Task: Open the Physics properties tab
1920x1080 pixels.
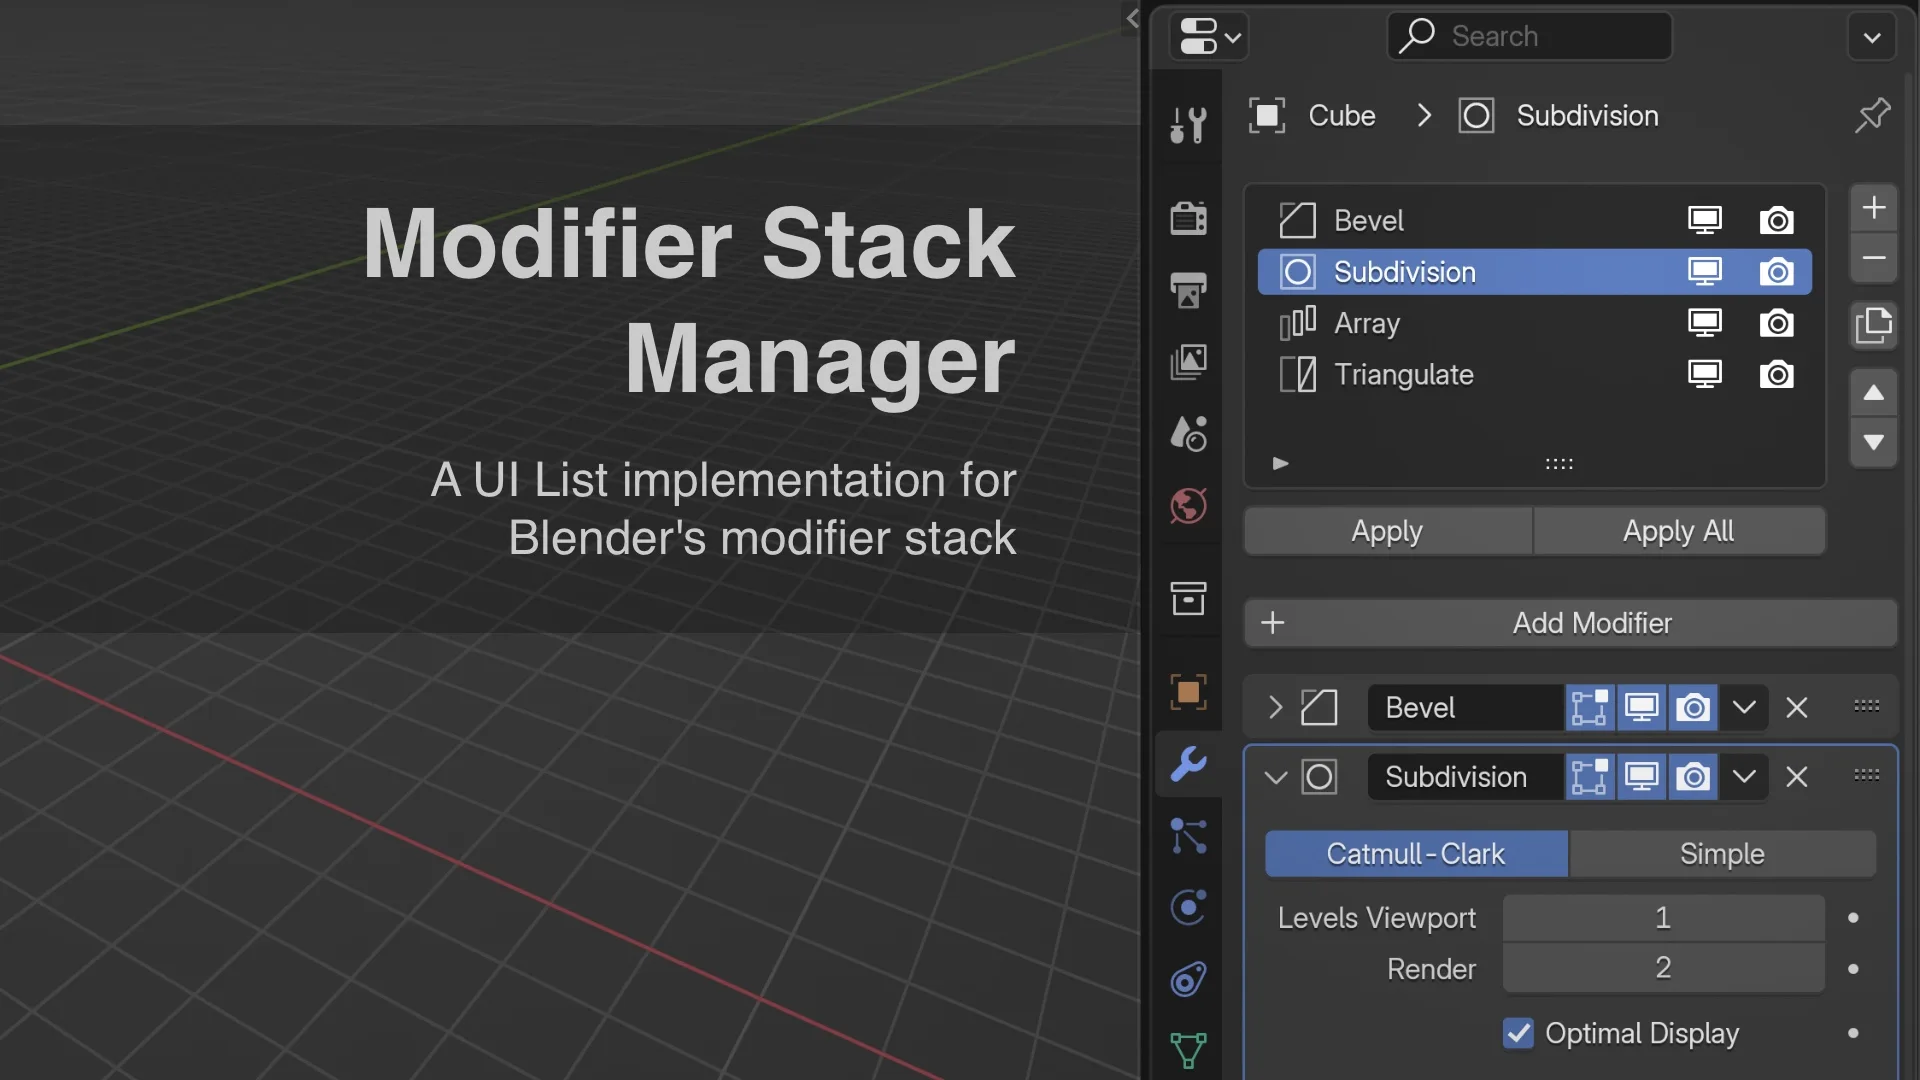Action: (x=1188, y=908)
